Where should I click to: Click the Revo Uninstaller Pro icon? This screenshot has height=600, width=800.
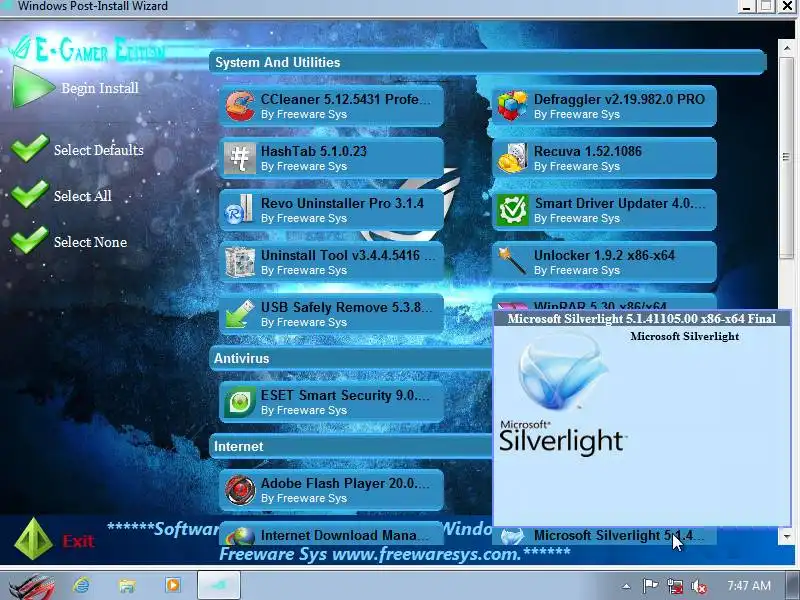240,210
